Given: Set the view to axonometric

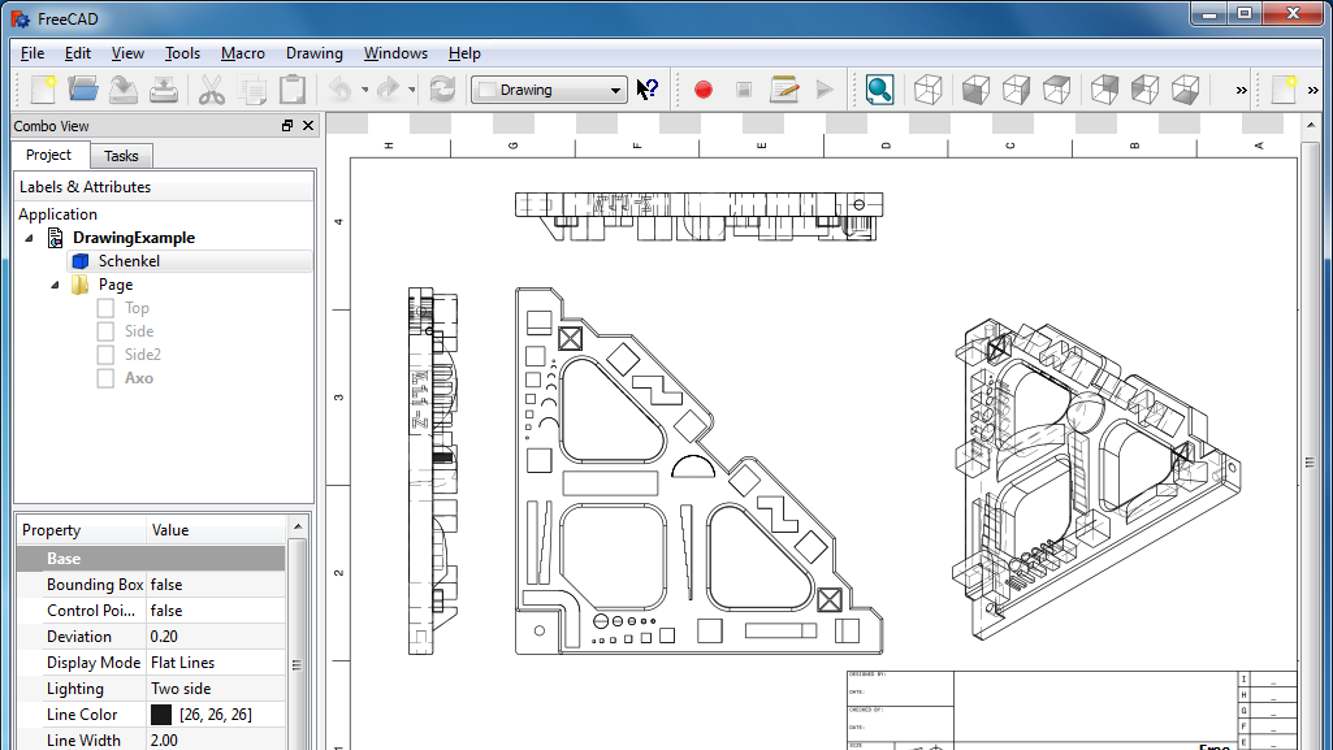Looking at the screenshot, I should [x=928, y=89].
